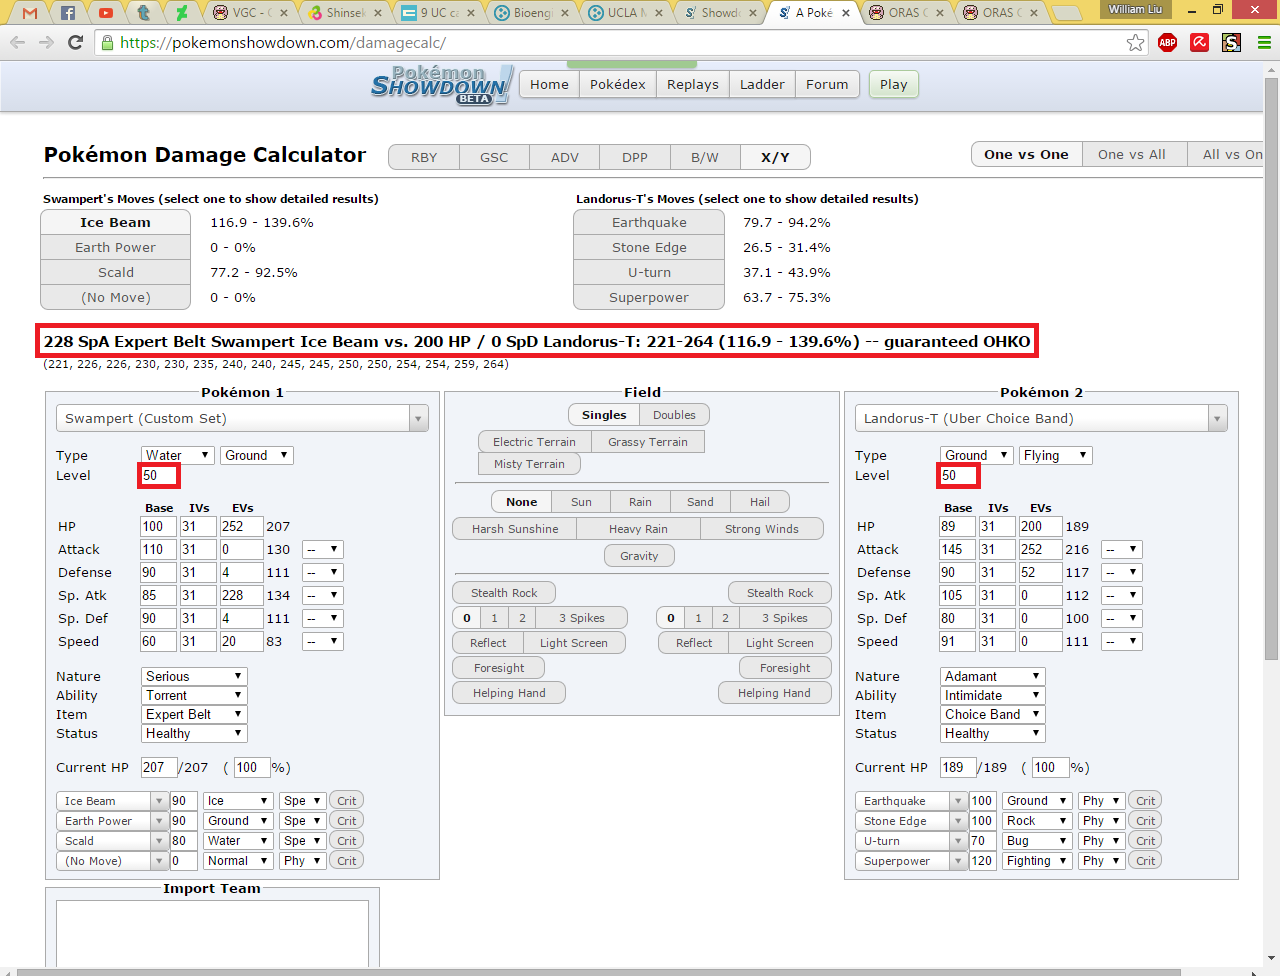Open the pinned YouTube tab
Image resolution: width=1280 pixels, height=976 pixels.
(x=106, y=13)
